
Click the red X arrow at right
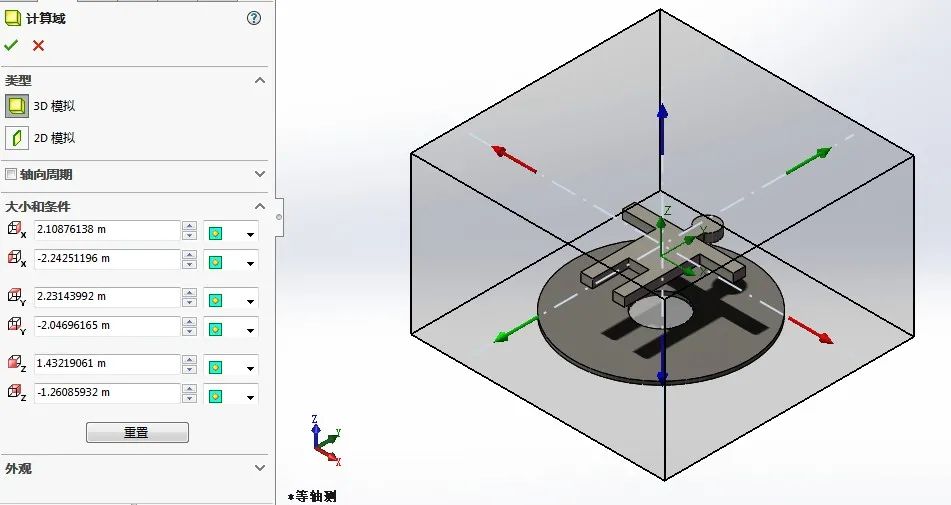coord(812,332)
